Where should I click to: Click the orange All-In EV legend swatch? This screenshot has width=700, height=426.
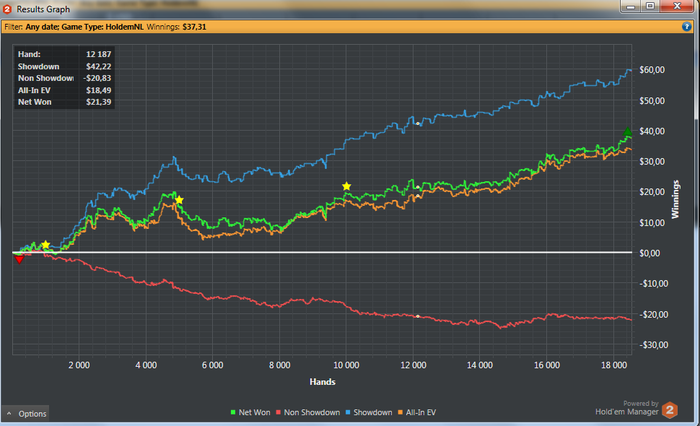point(400,412)
